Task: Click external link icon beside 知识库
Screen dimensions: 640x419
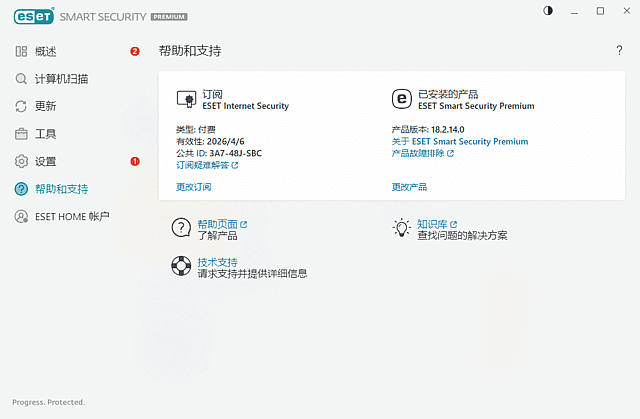Action: [453, 224]
